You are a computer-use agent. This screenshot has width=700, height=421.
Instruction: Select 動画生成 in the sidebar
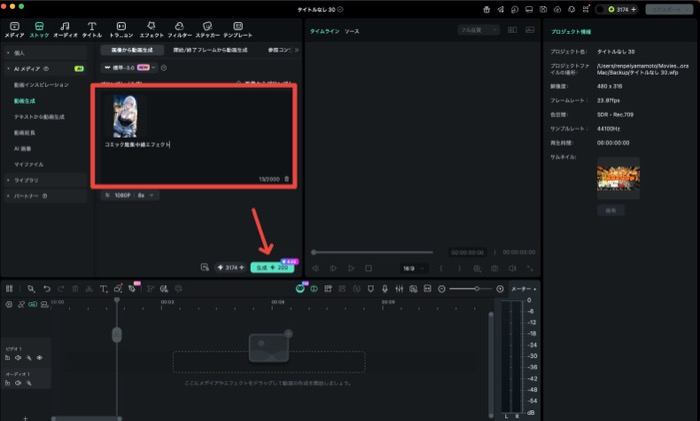click(25, 101)
